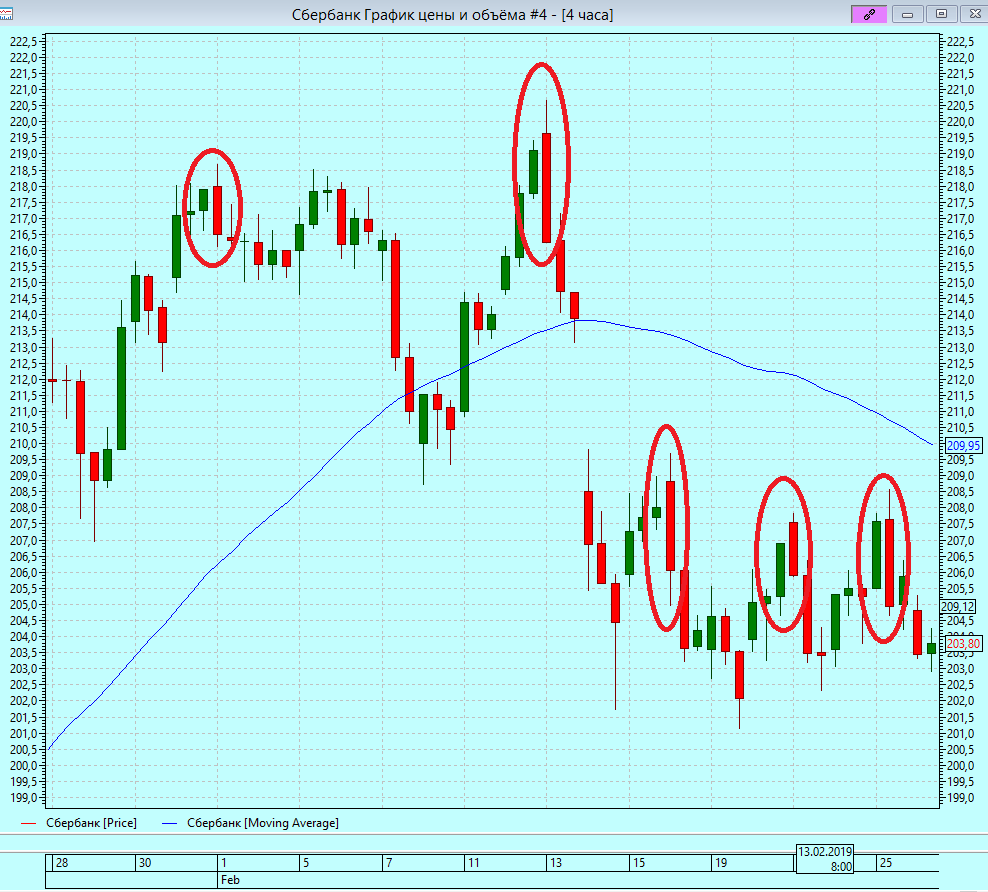Viewport: 988px width, 892px height.
Task: Click 201,0 on the right price axis
Action: tap(961, 734)
